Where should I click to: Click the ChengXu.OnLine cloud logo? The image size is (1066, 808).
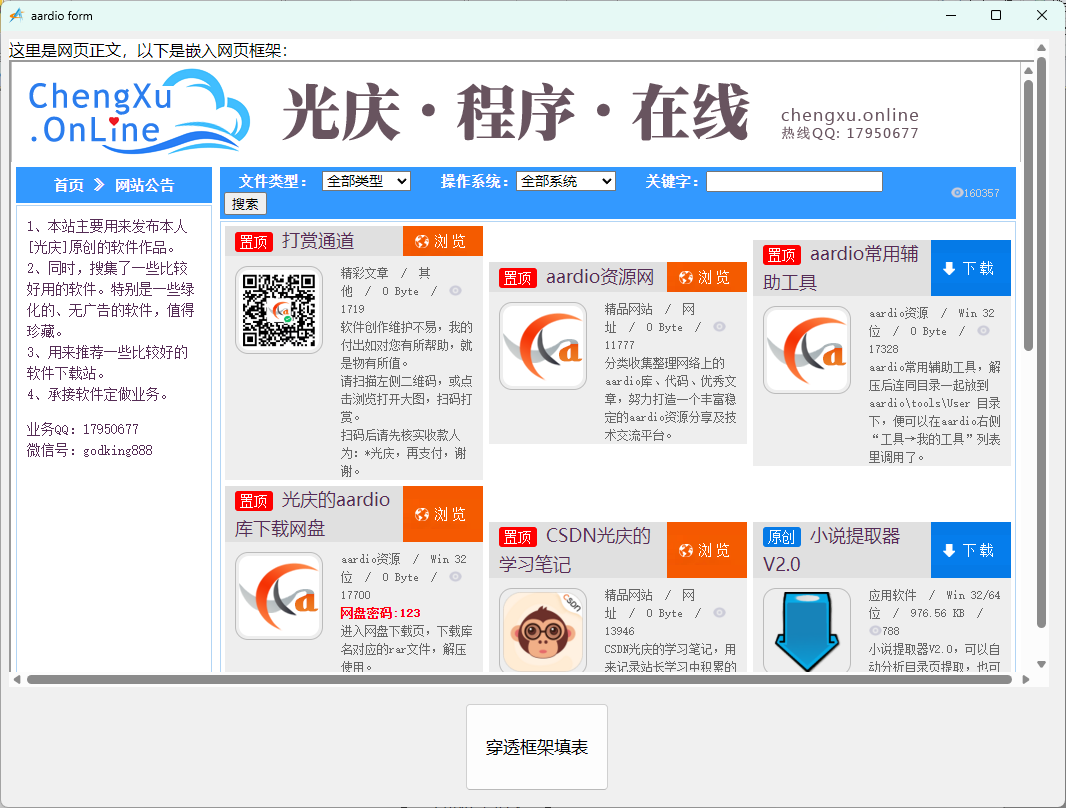138,112
